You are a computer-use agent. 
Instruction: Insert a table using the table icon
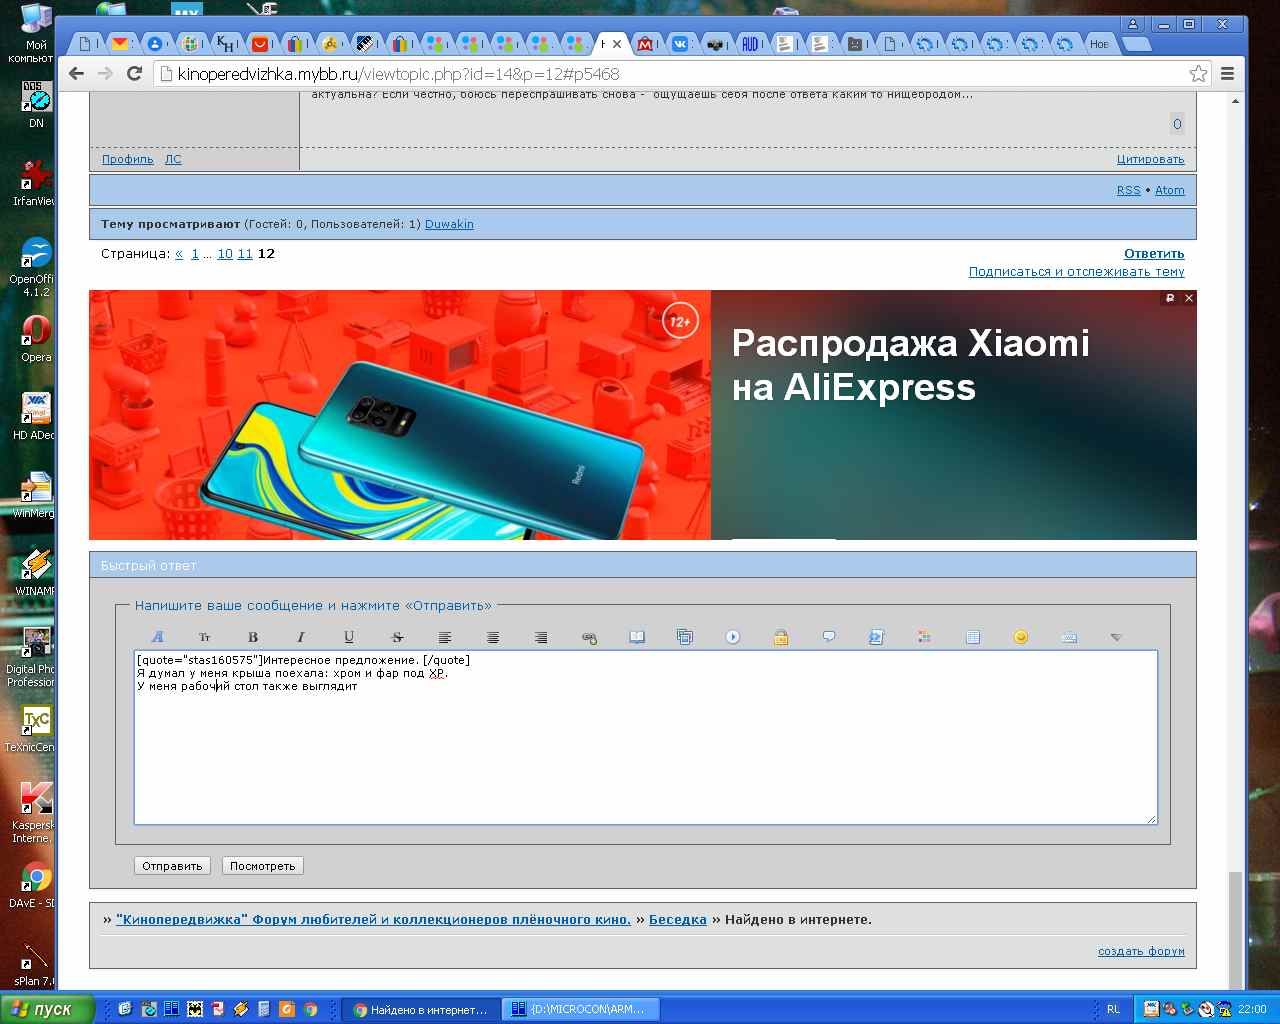[973, 637]
